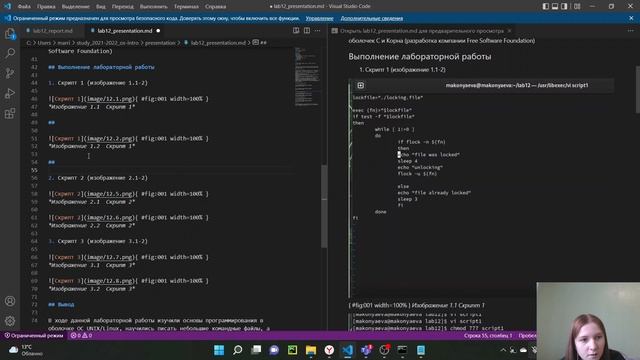Open the Файл menu

pyautogui.click(x=24, y=7)
